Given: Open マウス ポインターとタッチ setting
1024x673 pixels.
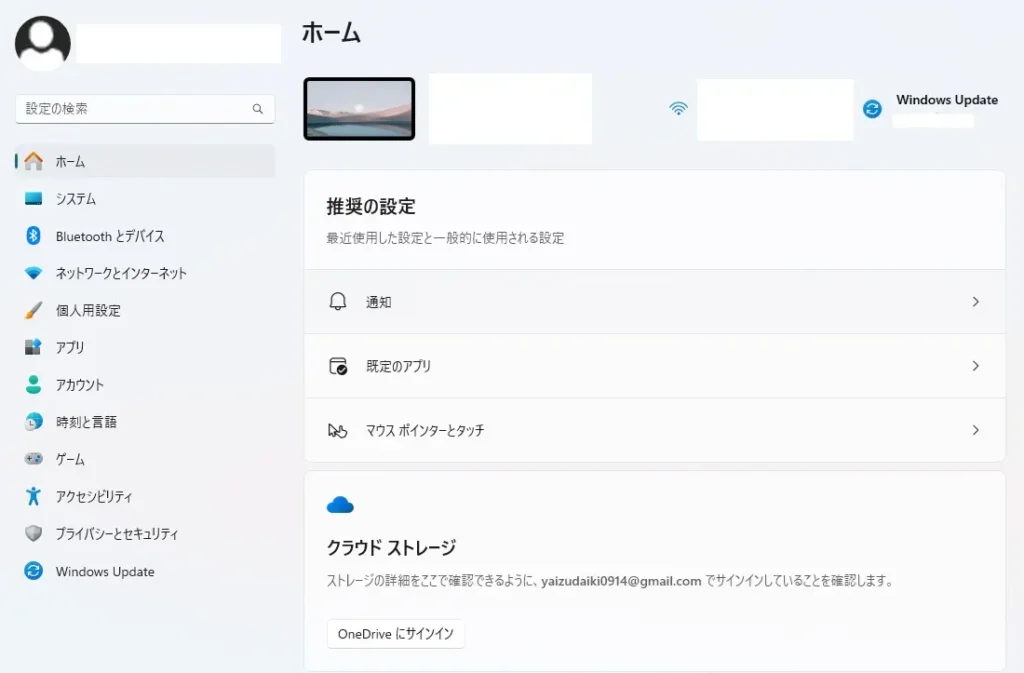Looking at the screenshot, I should [654, 430].
